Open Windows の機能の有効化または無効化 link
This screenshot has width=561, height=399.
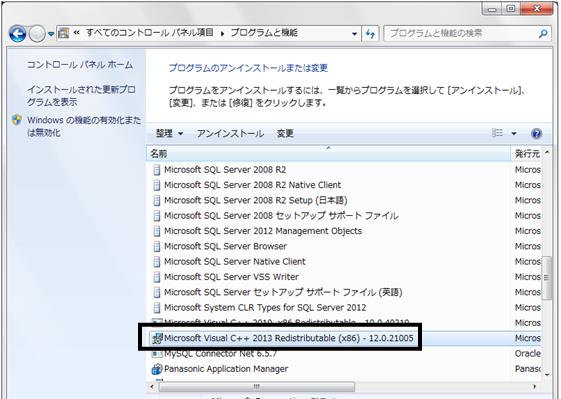pyautogui.click(x=84, y=126)
